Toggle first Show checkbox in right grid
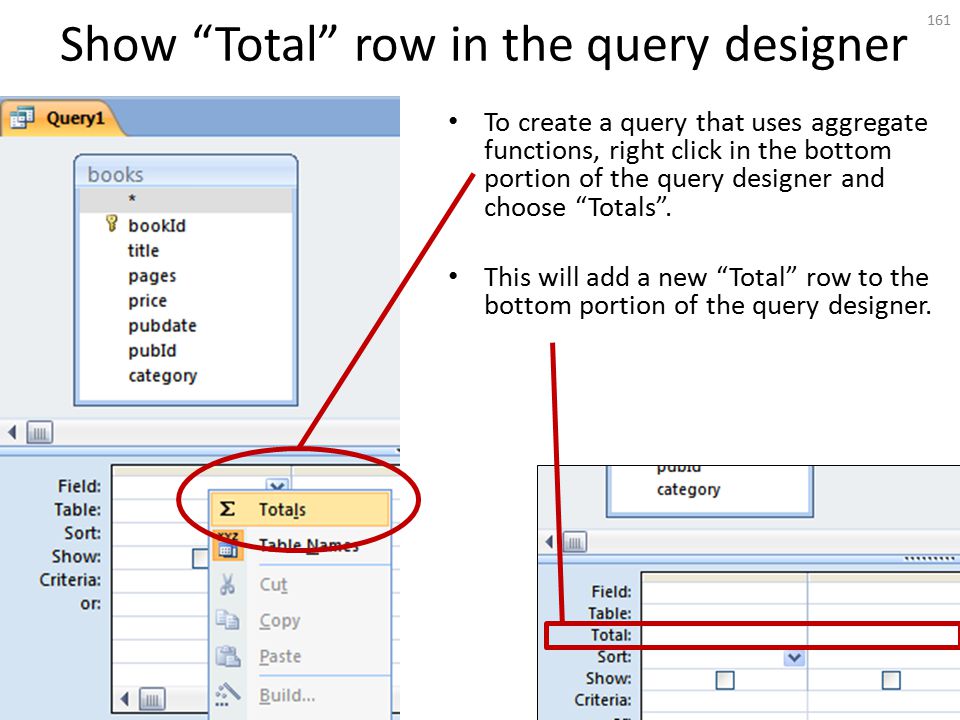Viewport: 960px width, 720px height. tap(725, 680)
